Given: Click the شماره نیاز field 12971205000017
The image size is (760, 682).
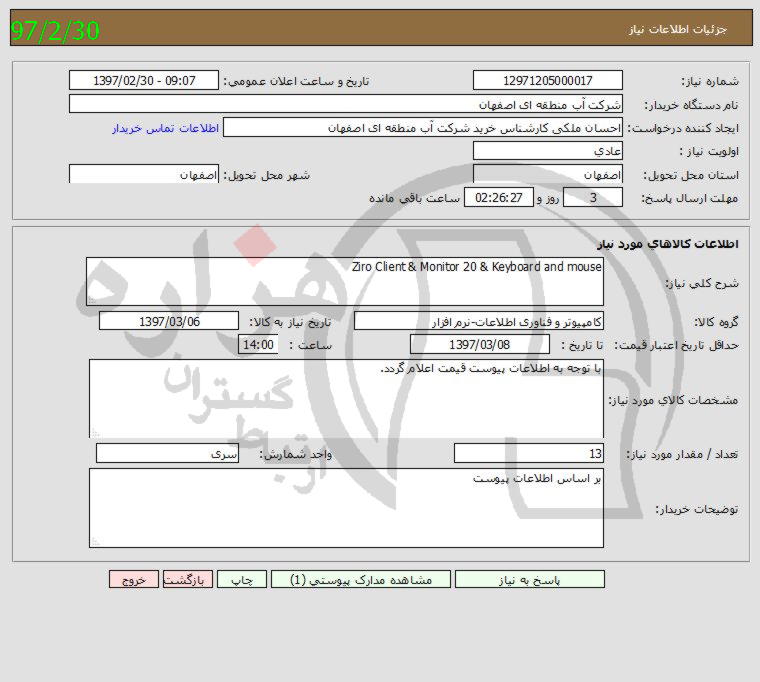Looking at the screenshot, I should [547, 81].
